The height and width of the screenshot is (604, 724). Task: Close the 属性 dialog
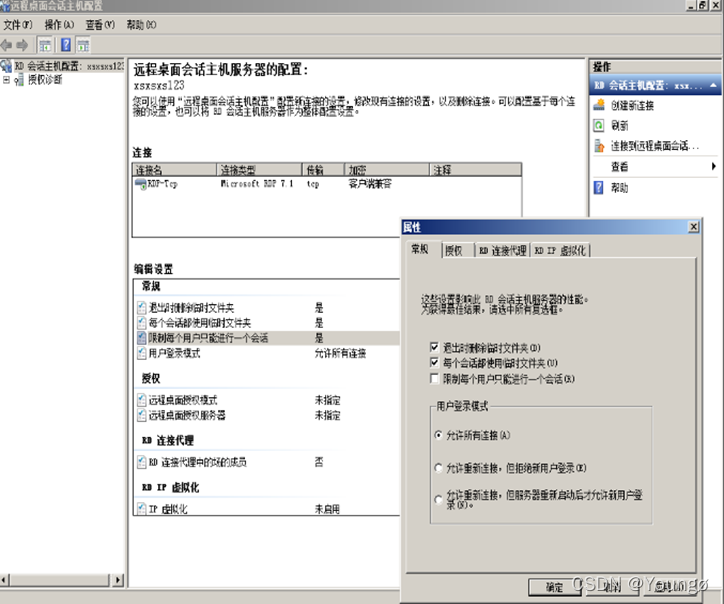click(693, 227)
